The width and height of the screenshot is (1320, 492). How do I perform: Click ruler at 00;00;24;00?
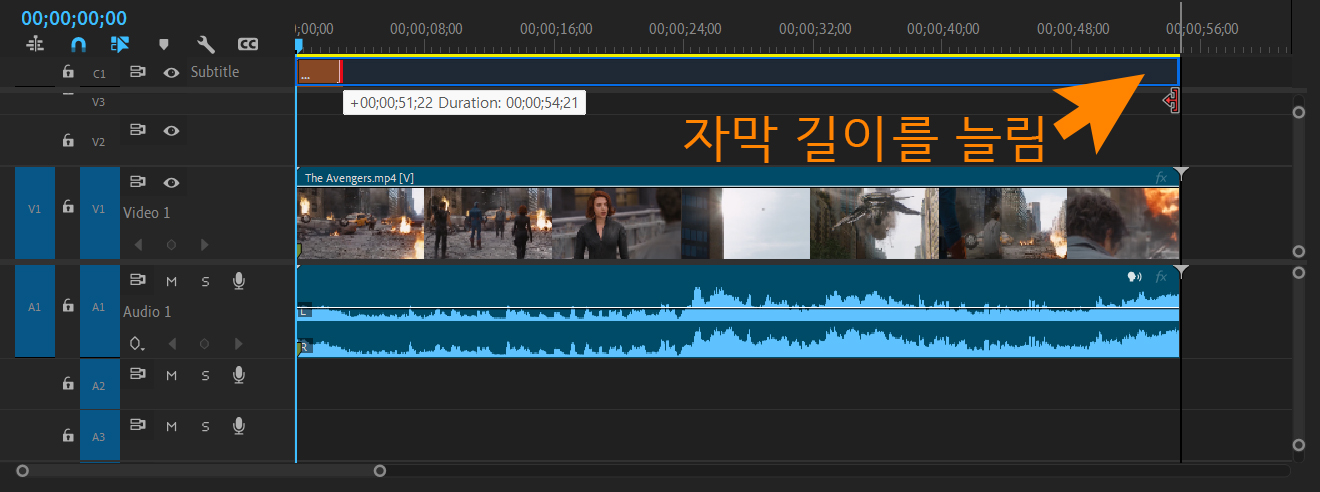(x=685, y=29)
